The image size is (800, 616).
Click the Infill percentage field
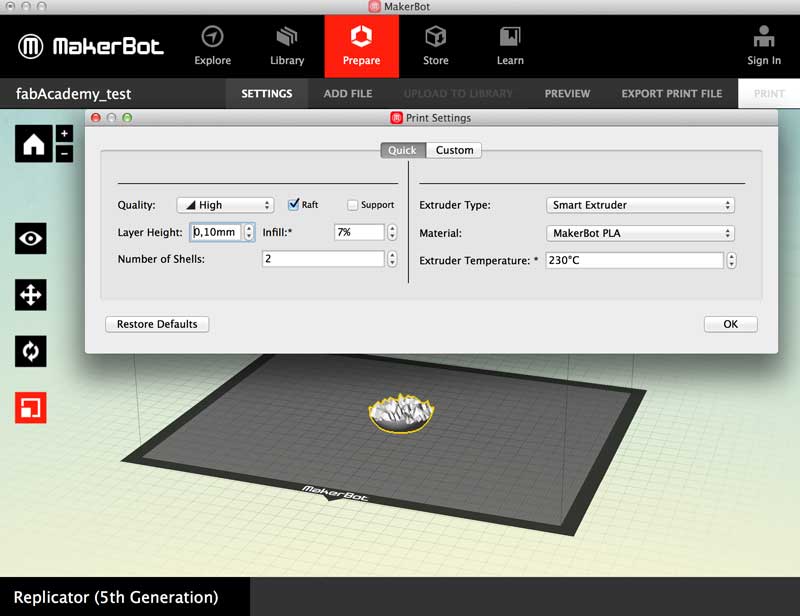click(x=359, y=232)
